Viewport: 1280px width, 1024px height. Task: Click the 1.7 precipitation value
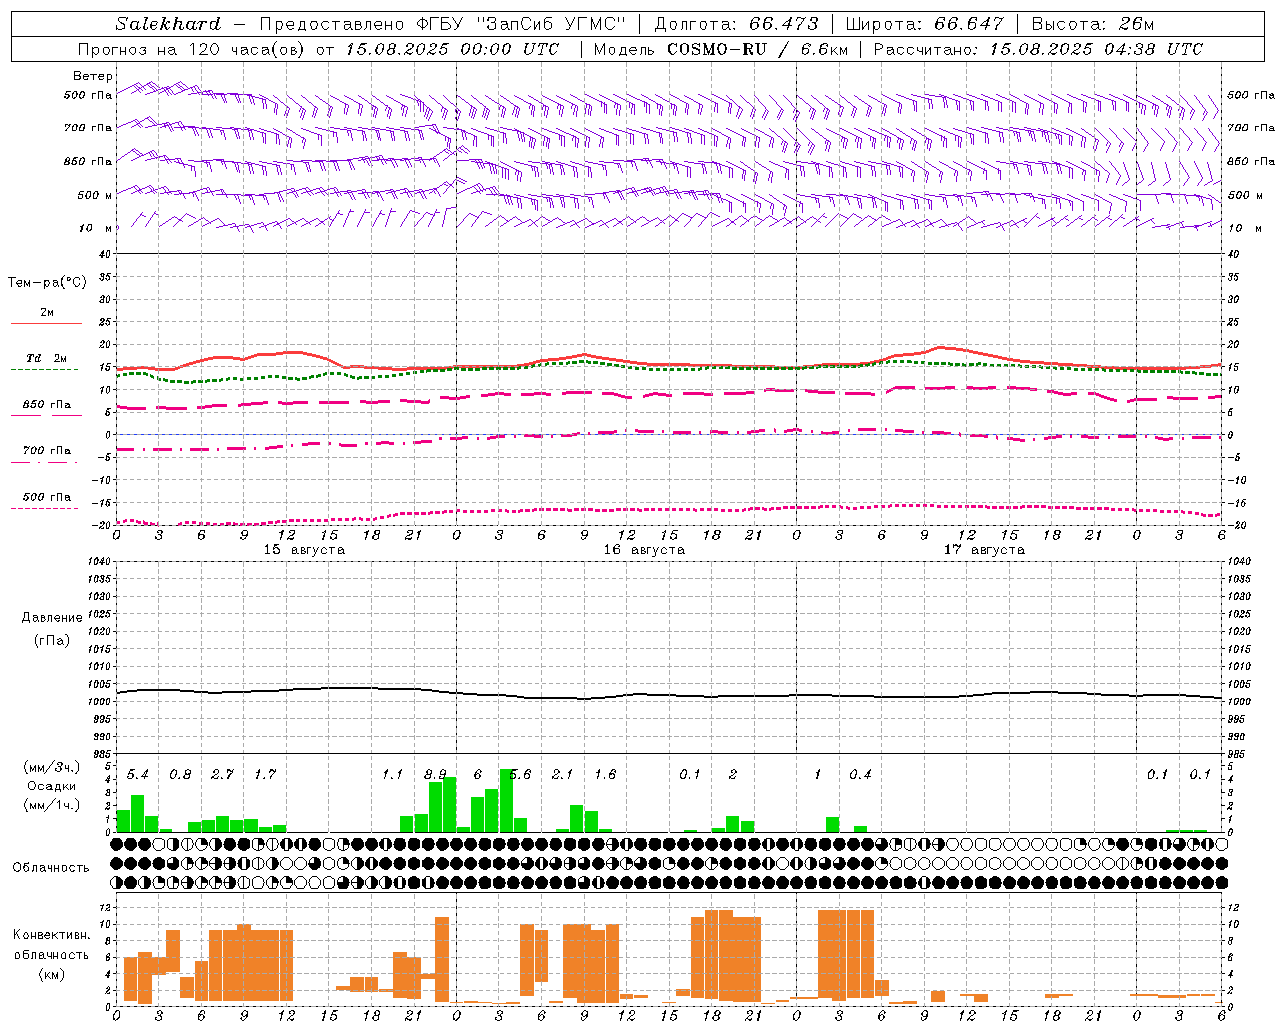265,775
